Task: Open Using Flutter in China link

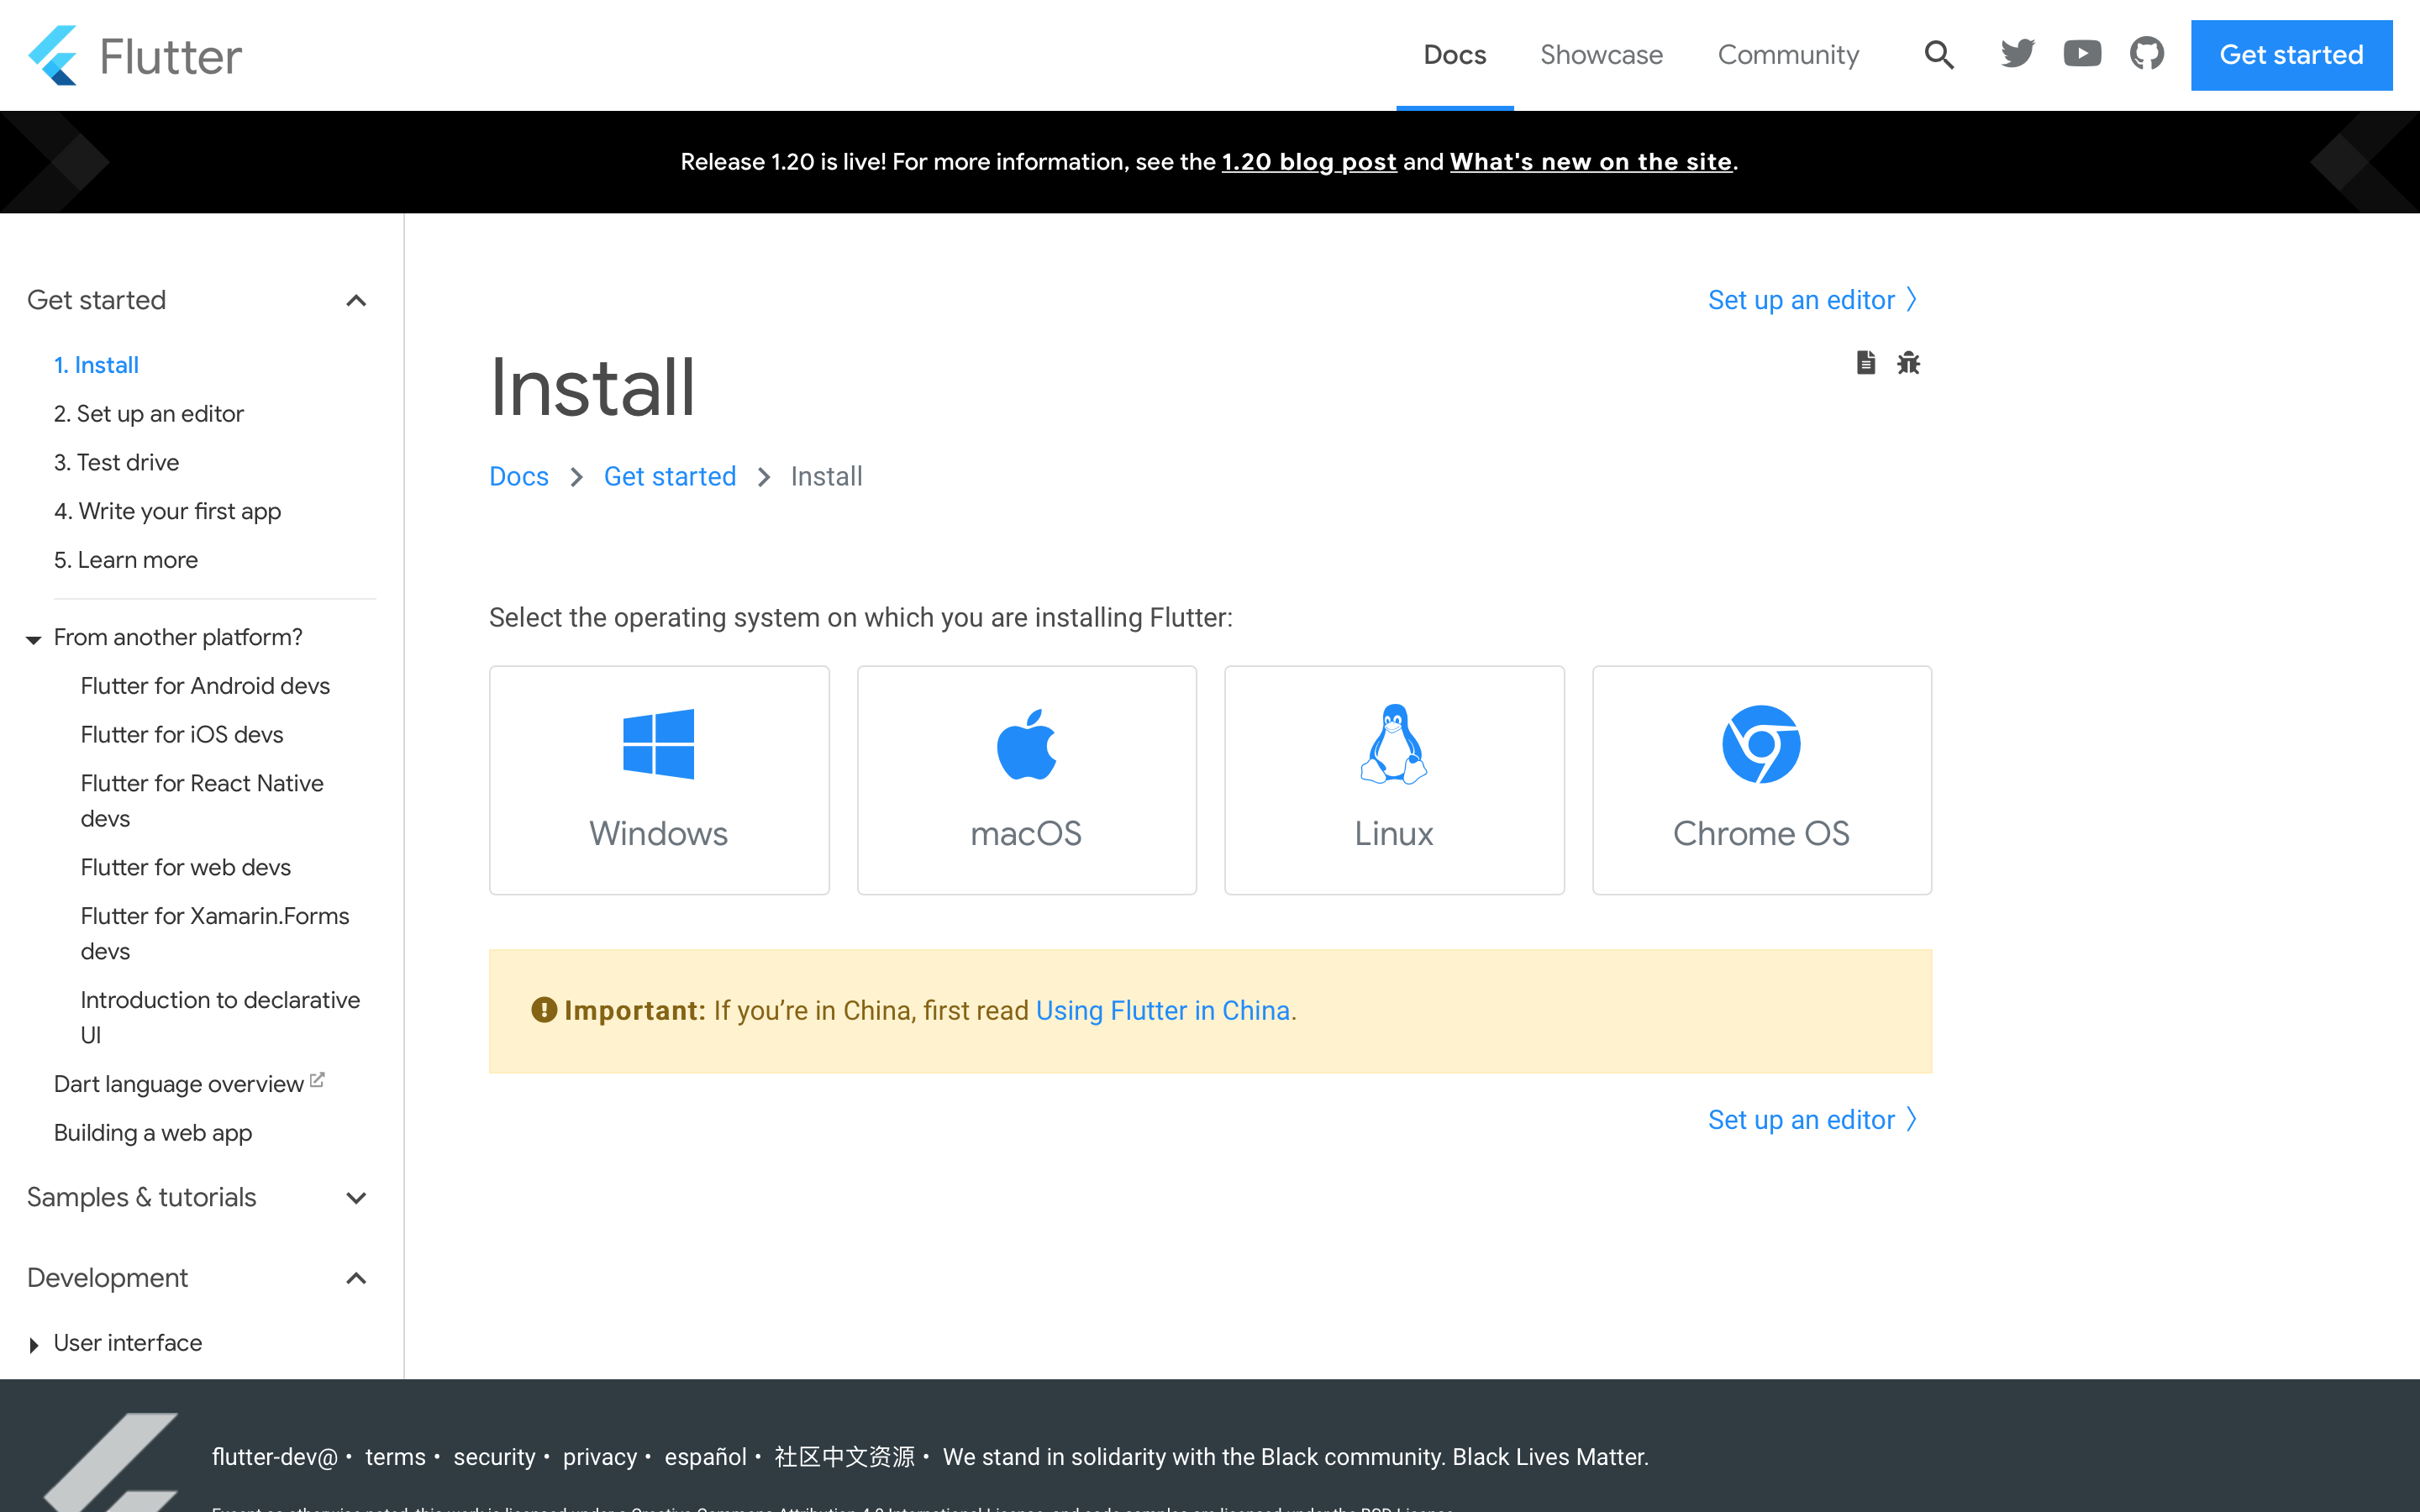Action: pyautogui.click(x=1163, y=1011)
